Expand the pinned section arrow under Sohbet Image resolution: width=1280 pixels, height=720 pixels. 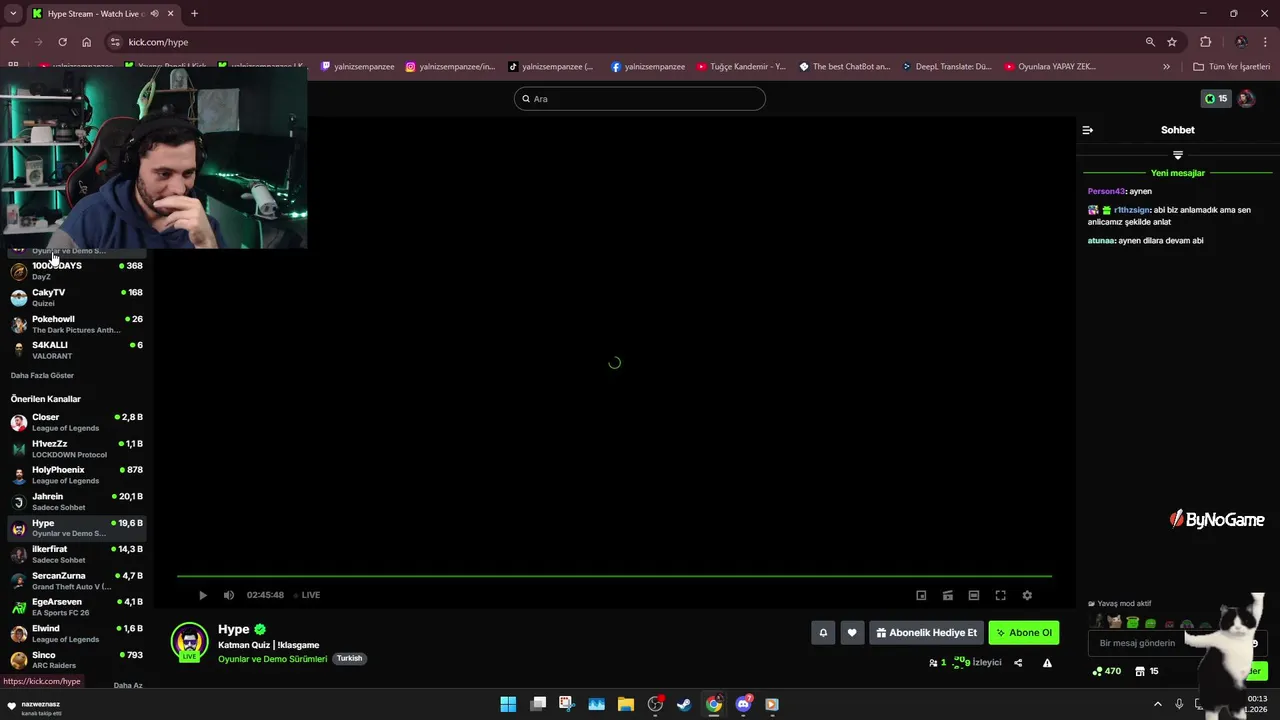(1178, 155)
